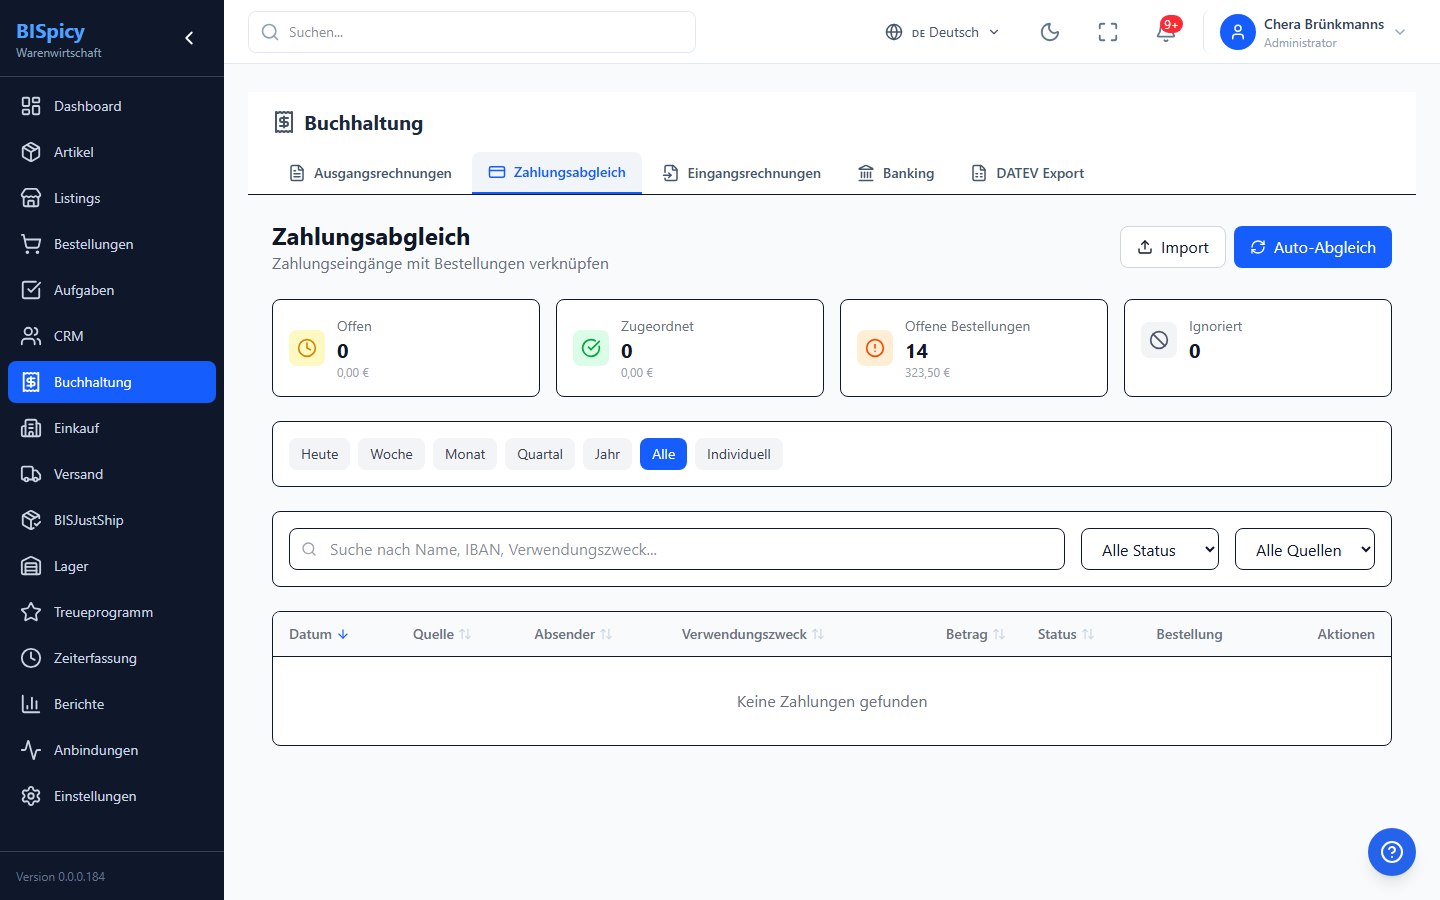Open the Bestellungen cart icon

point(31,244)
